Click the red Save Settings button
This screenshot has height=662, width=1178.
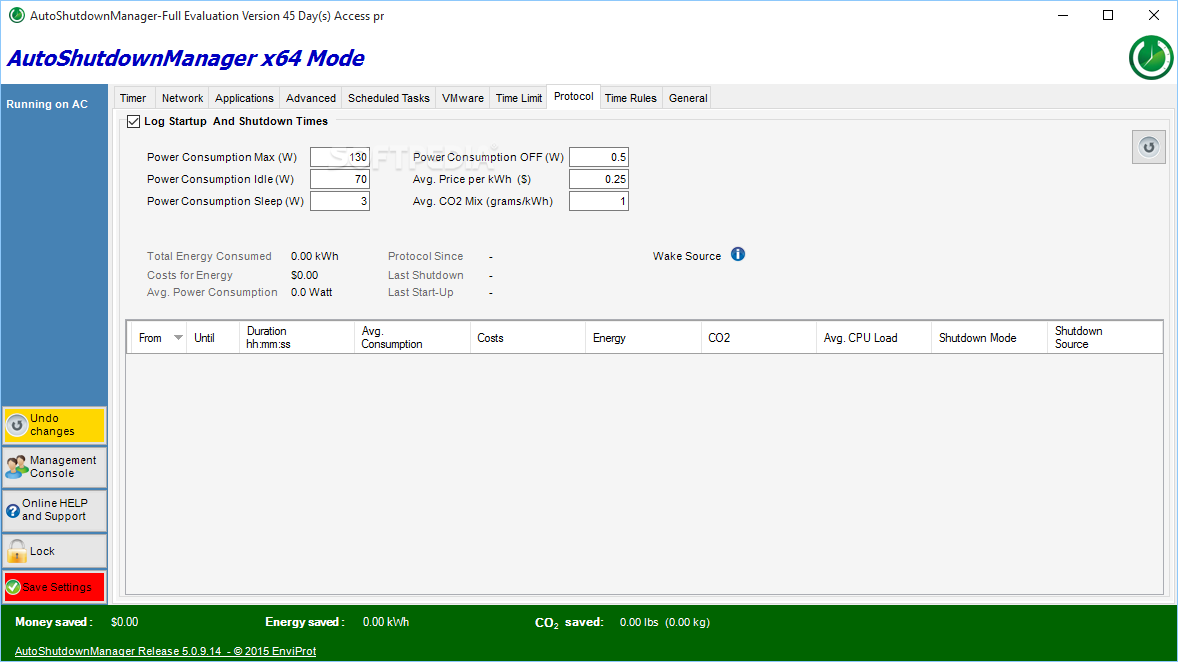(54, 587)
